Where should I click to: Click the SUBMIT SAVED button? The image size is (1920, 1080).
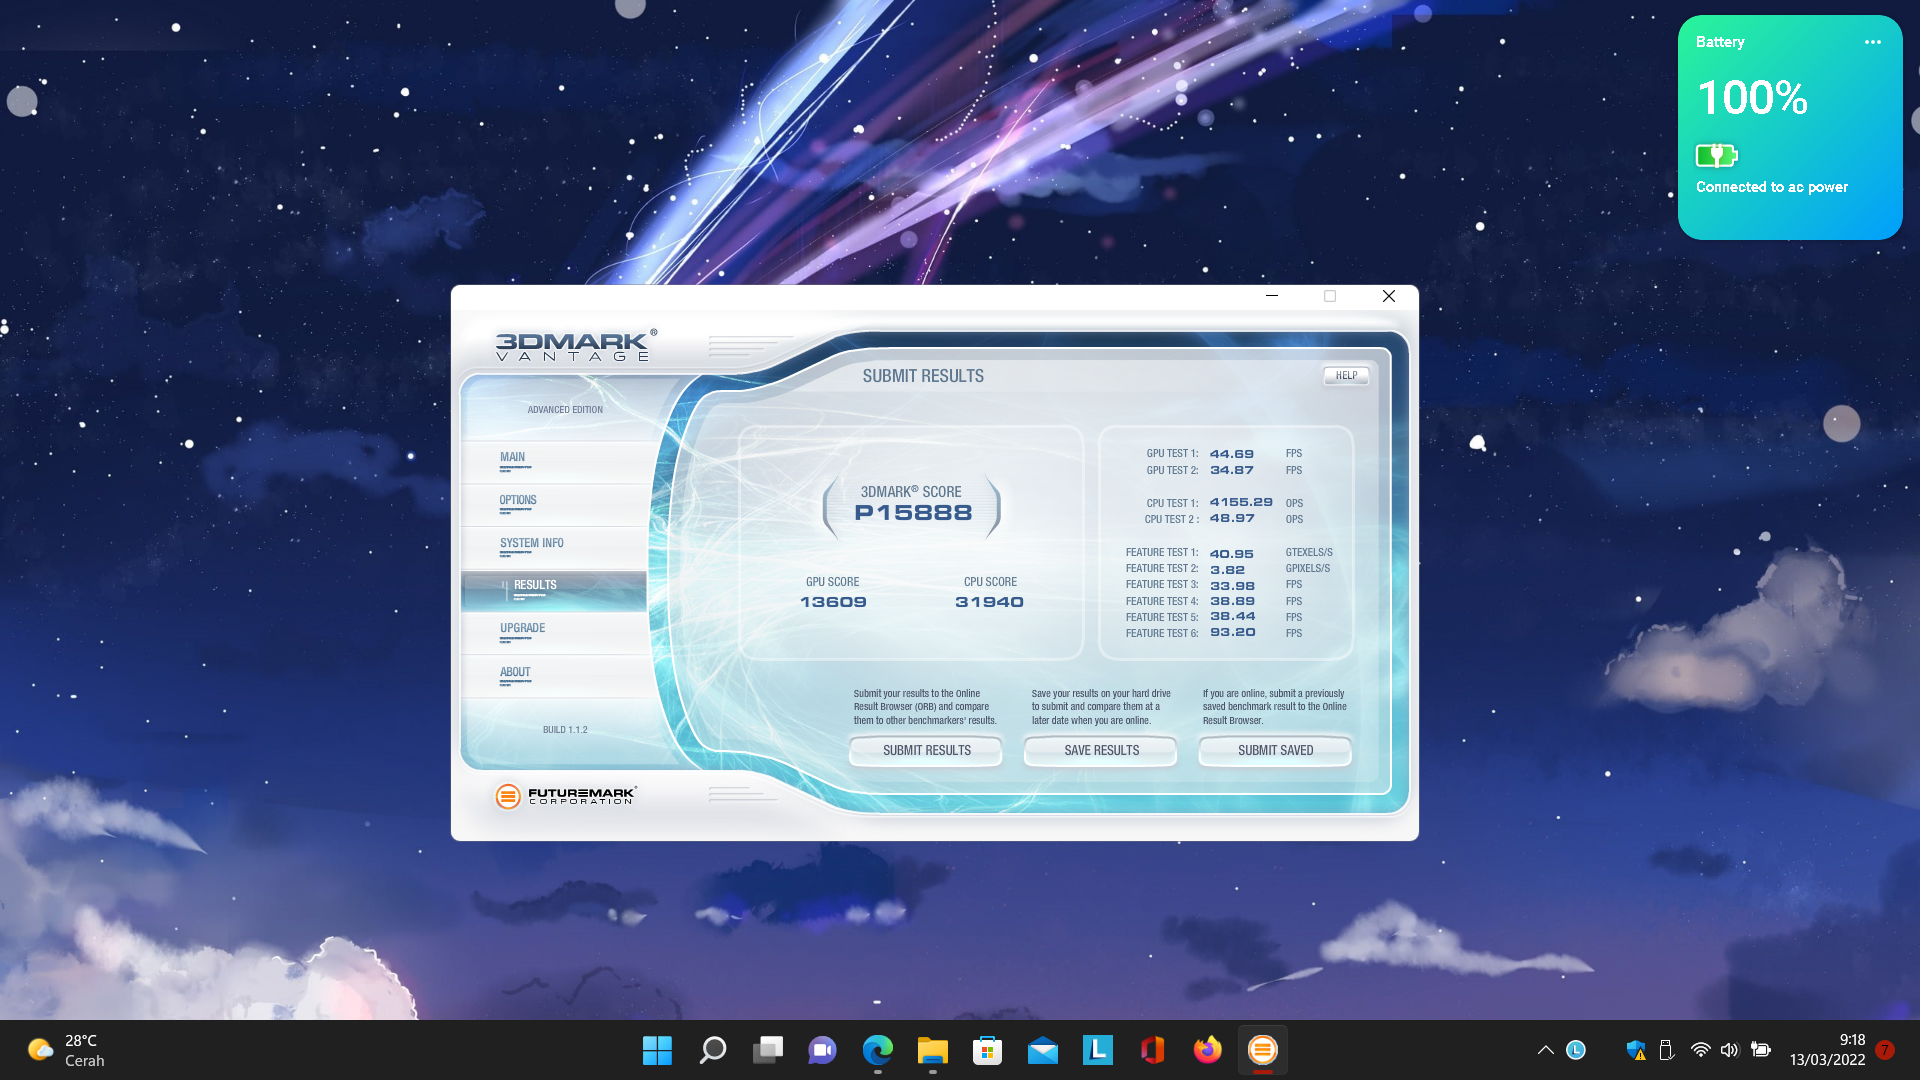pos(1275,751)
